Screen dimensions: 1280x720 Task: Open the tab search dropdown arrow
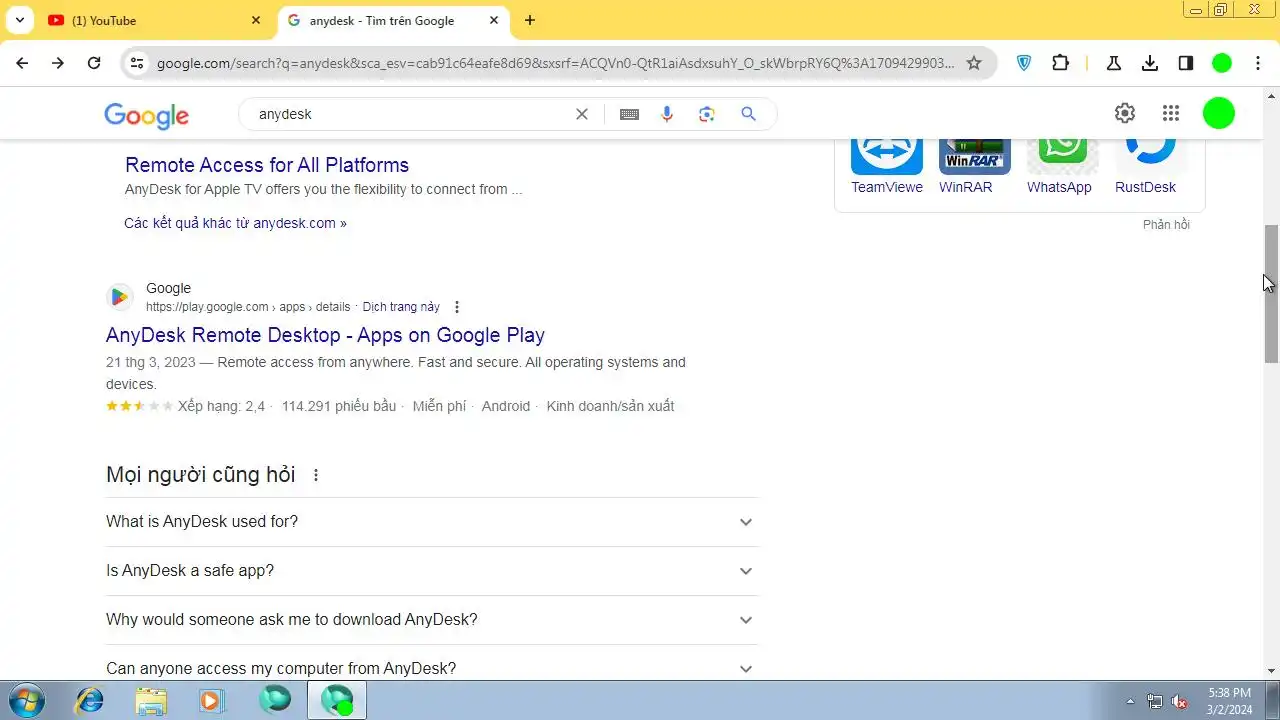point(19,20)
